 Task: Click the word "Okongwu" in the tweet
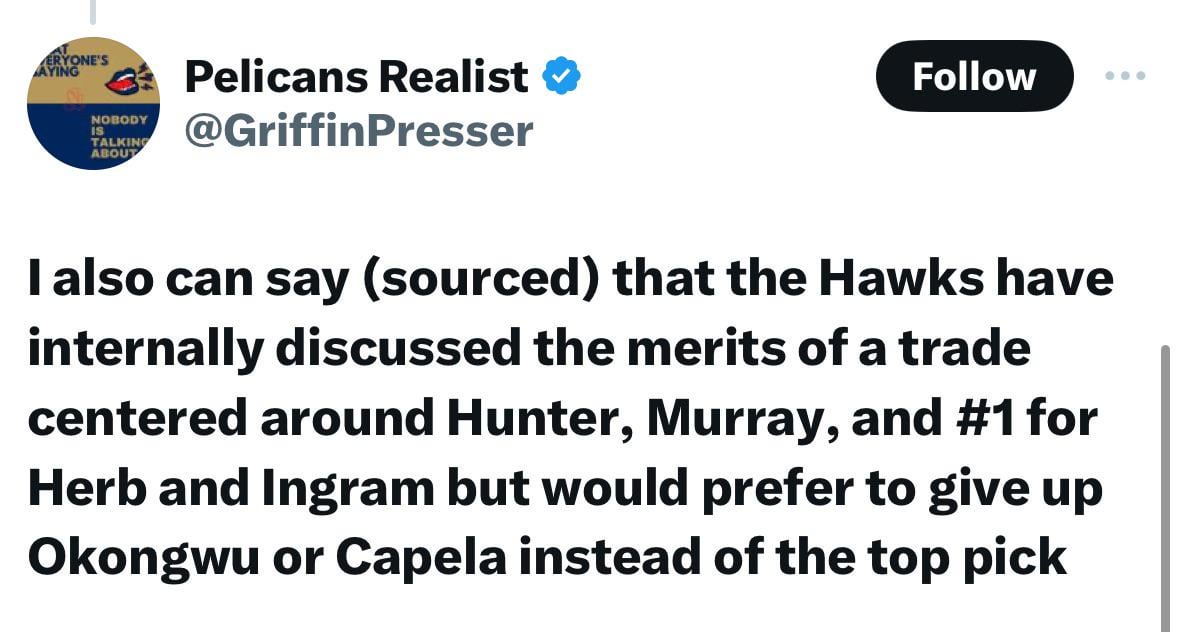pyautogui.click(x=135, y=558)
